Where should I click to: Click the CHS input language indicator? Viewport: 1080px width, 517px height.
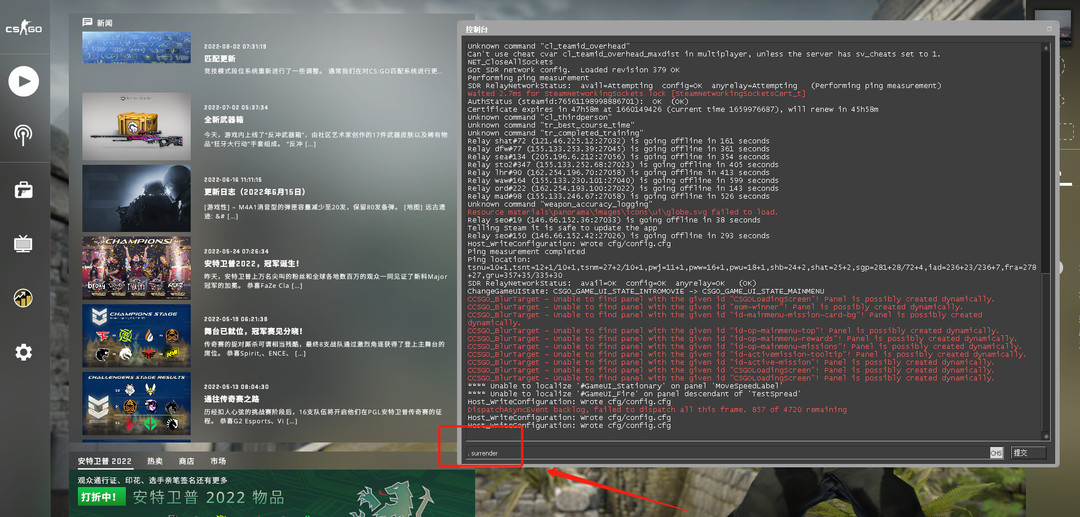996,453
